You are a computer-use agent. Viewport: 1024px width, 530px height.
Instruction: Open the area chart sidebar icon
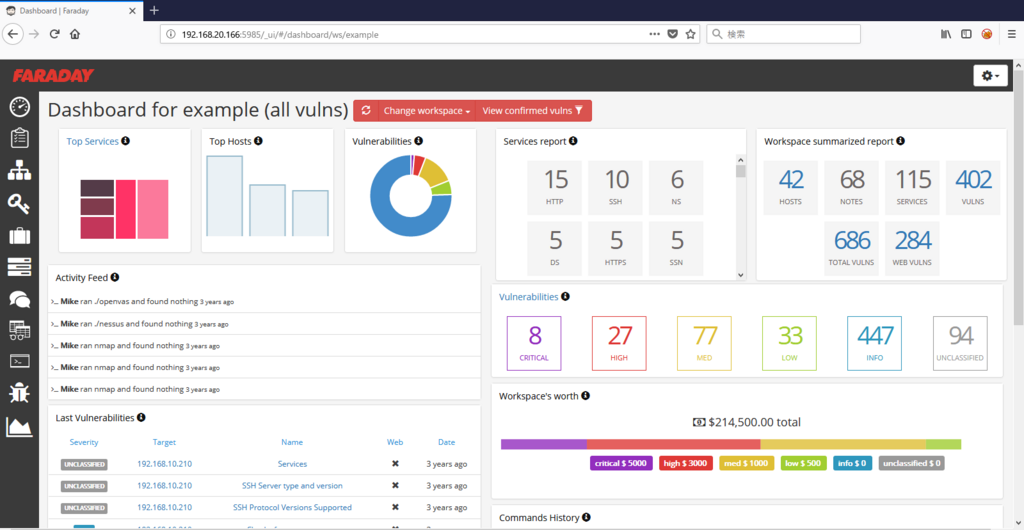click(20, 426)
